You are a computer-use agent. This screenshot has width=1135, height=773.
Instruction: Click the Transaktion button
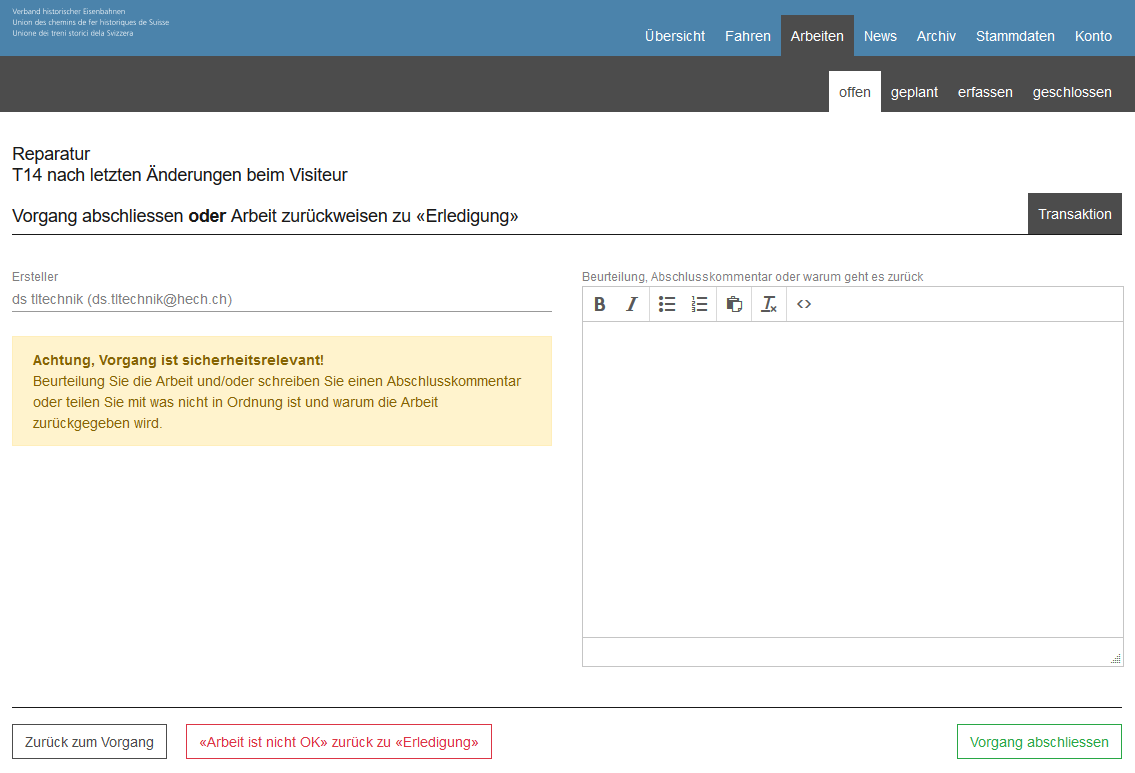pos(1074,214)
